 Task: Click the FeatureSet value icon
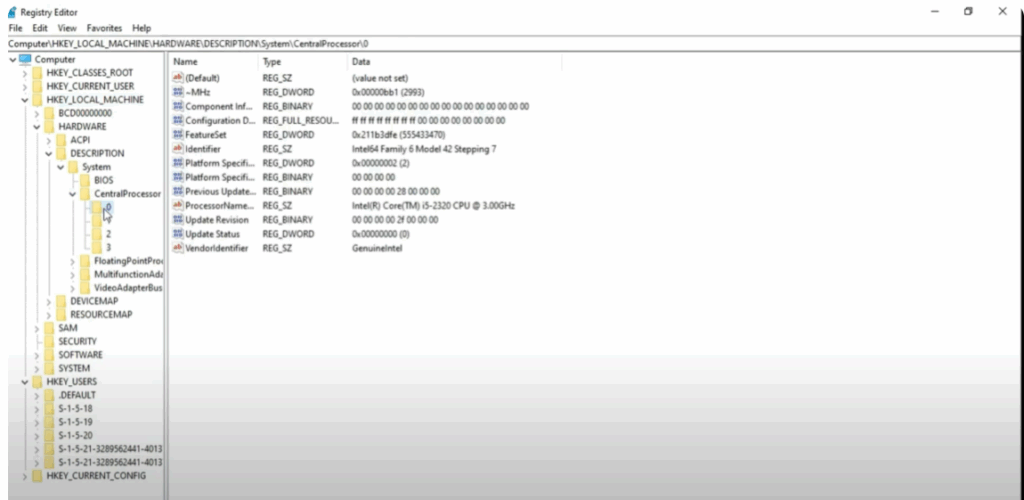point(178,134)
